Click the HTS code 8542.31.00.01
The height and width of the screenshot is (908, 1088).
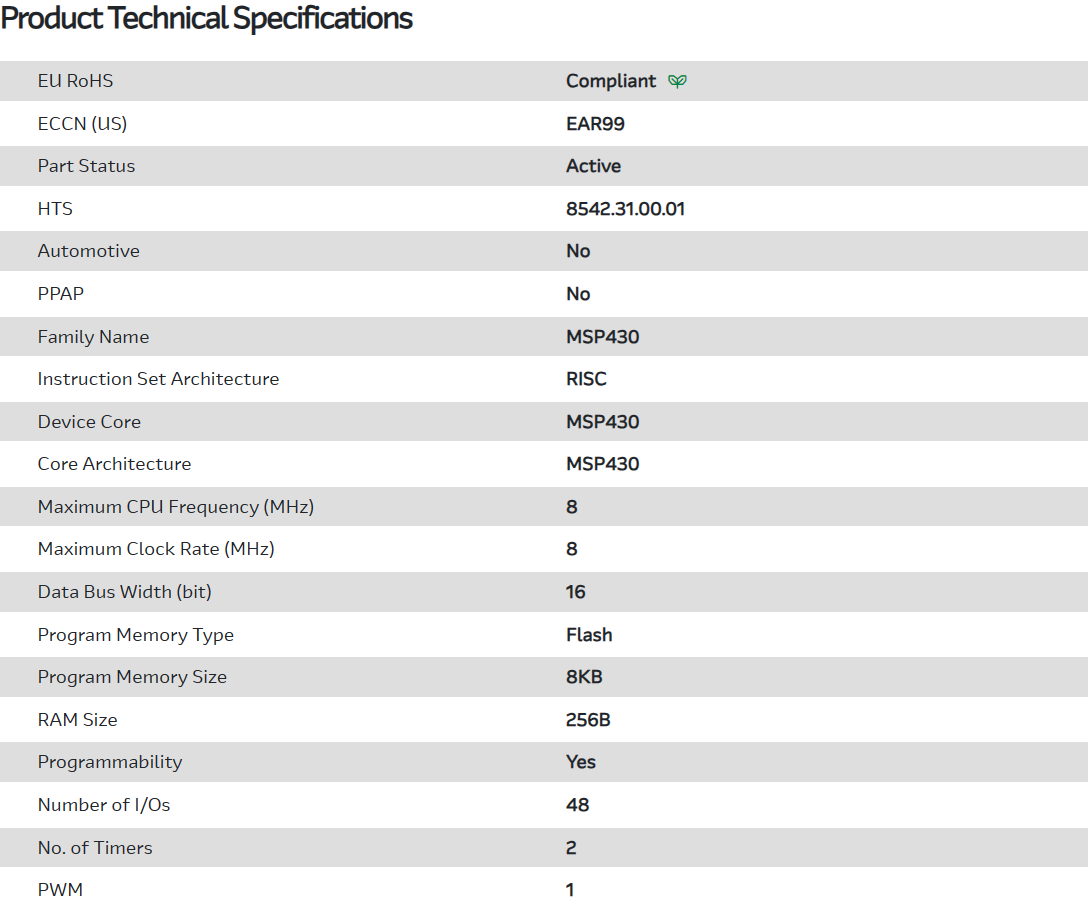(x=625, y=209)
